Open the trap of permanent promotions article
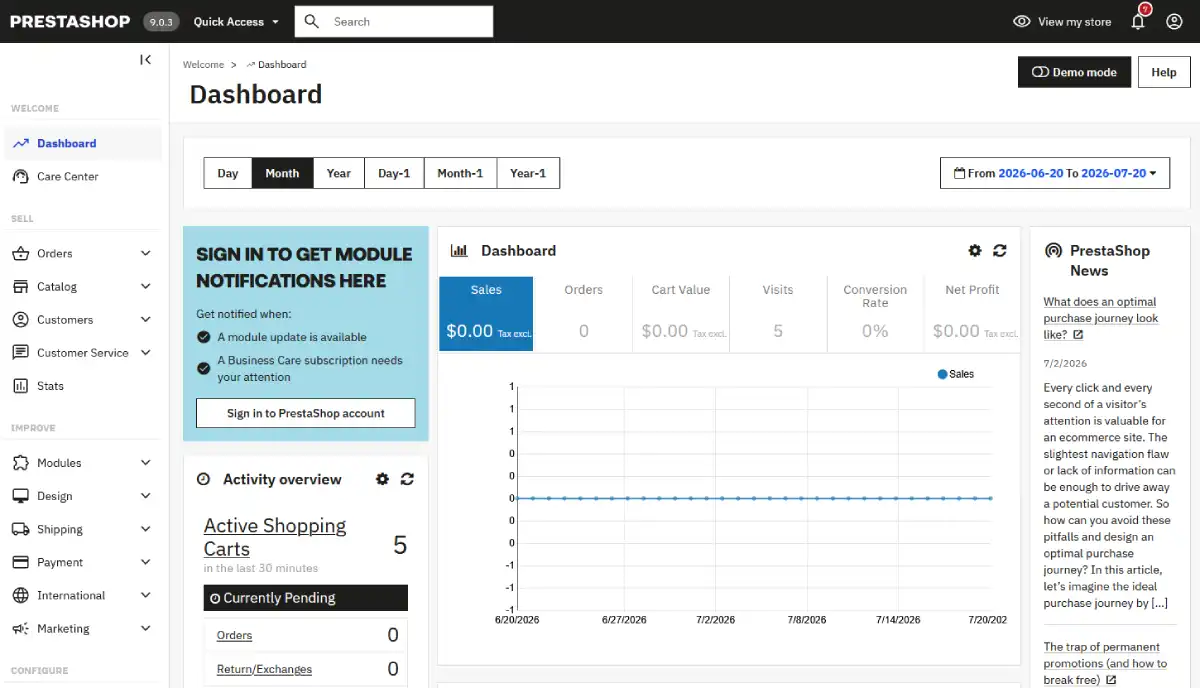Screen dimensions: 1200x688 pyautogui.click(x=1105, y=663)
